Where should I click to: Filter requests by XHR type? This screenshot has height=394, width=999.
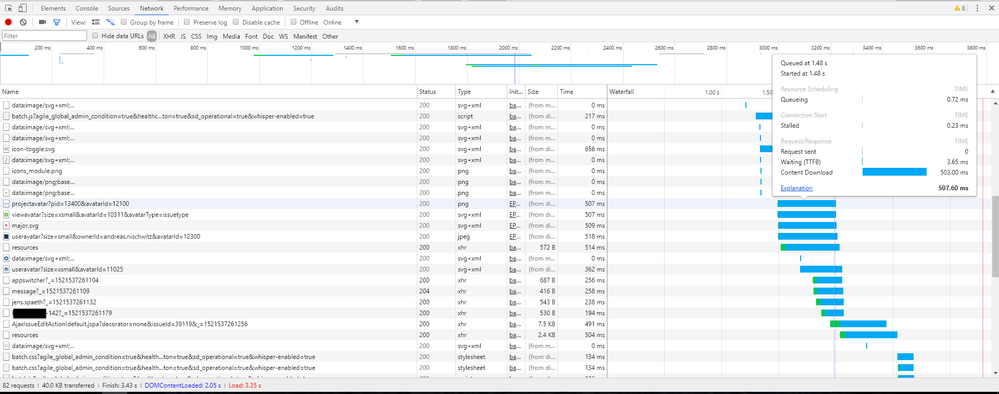point(169,36)
